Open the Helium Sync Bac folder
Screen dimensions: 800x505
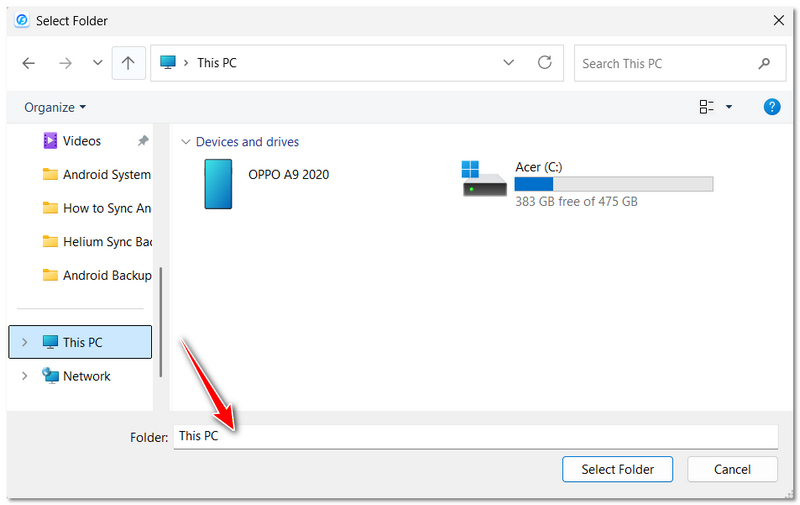point(97,242)
